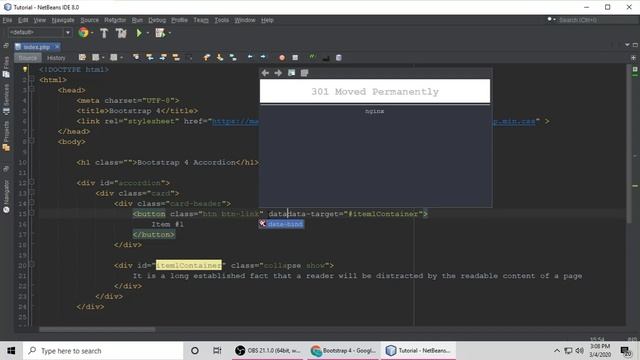640x360 pixels.
Task: Click the stop macro recording icon
Action: pyautogui.click(x=295, y=58)
